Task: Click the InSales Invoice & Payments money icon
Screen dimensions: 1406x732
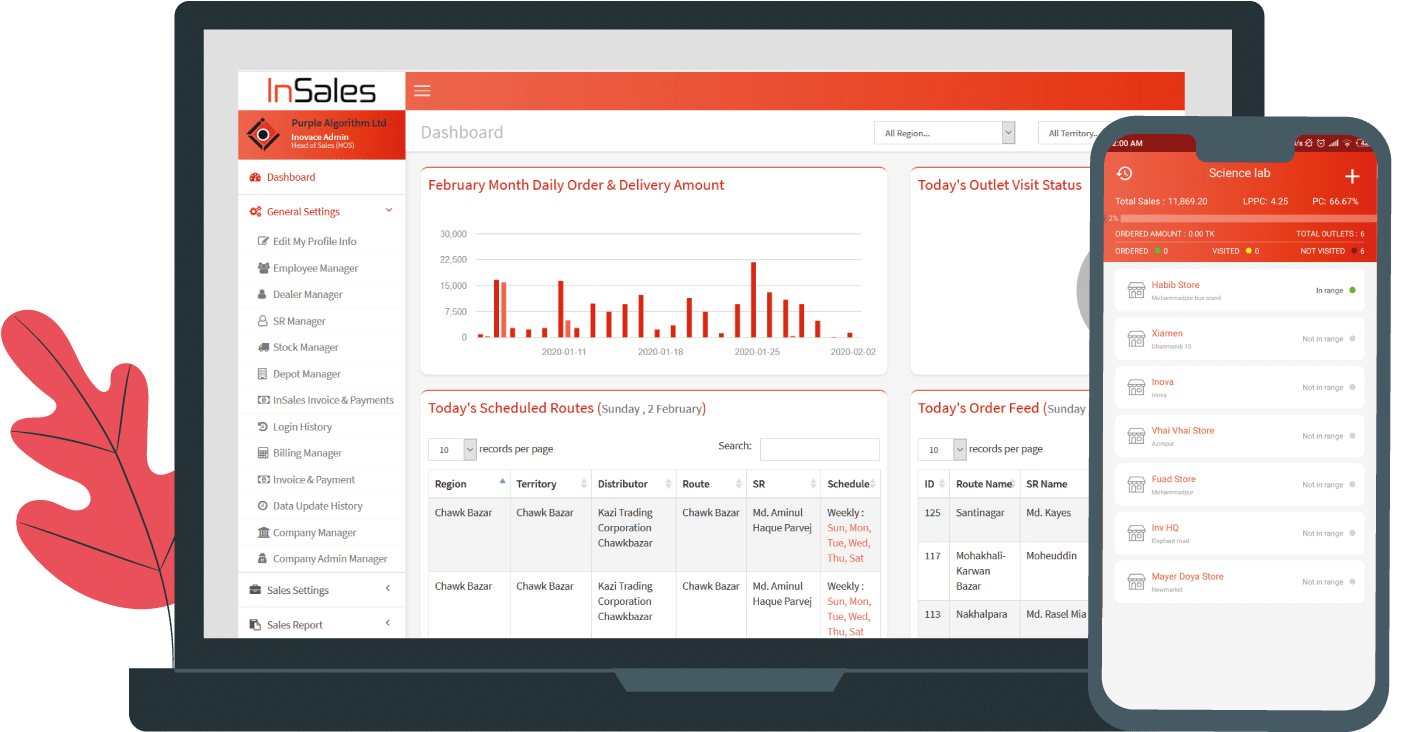Action: pos(263,400)
